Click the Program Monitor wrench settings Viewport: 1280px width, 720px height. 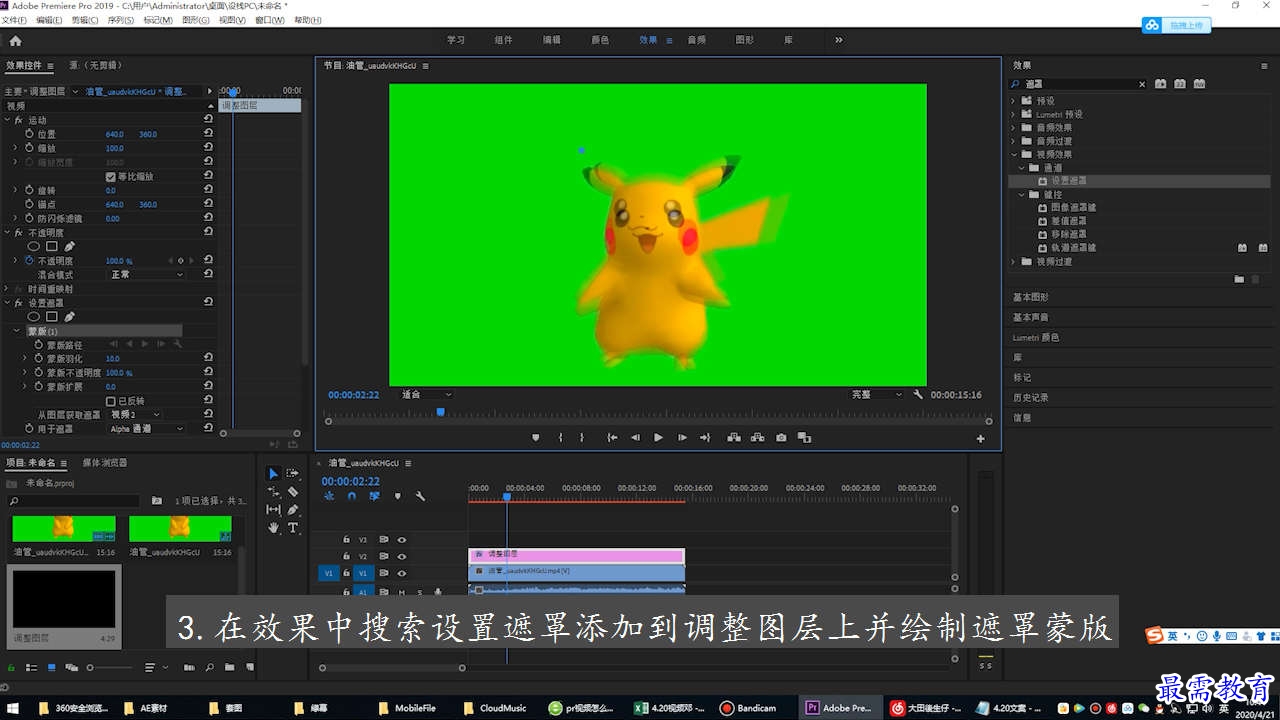tap(918, 395)
